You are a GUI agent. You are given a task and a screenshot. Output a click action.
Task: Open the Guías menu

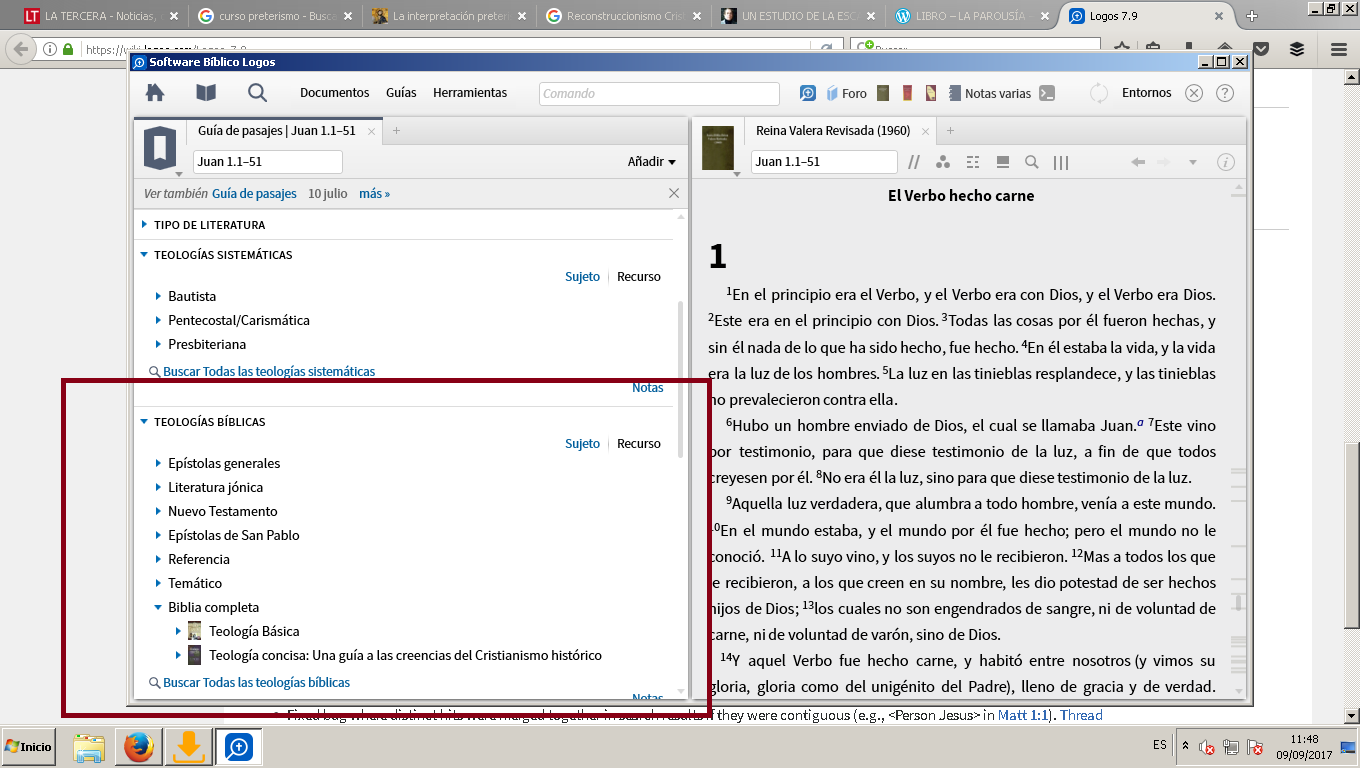point(401,93)
